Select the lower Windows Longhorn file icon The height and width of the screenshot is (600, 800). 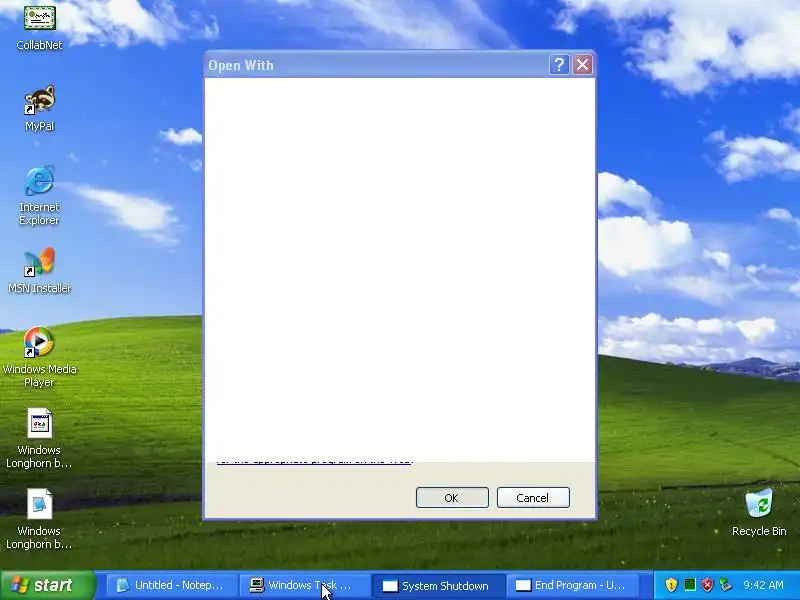(39, 504)
